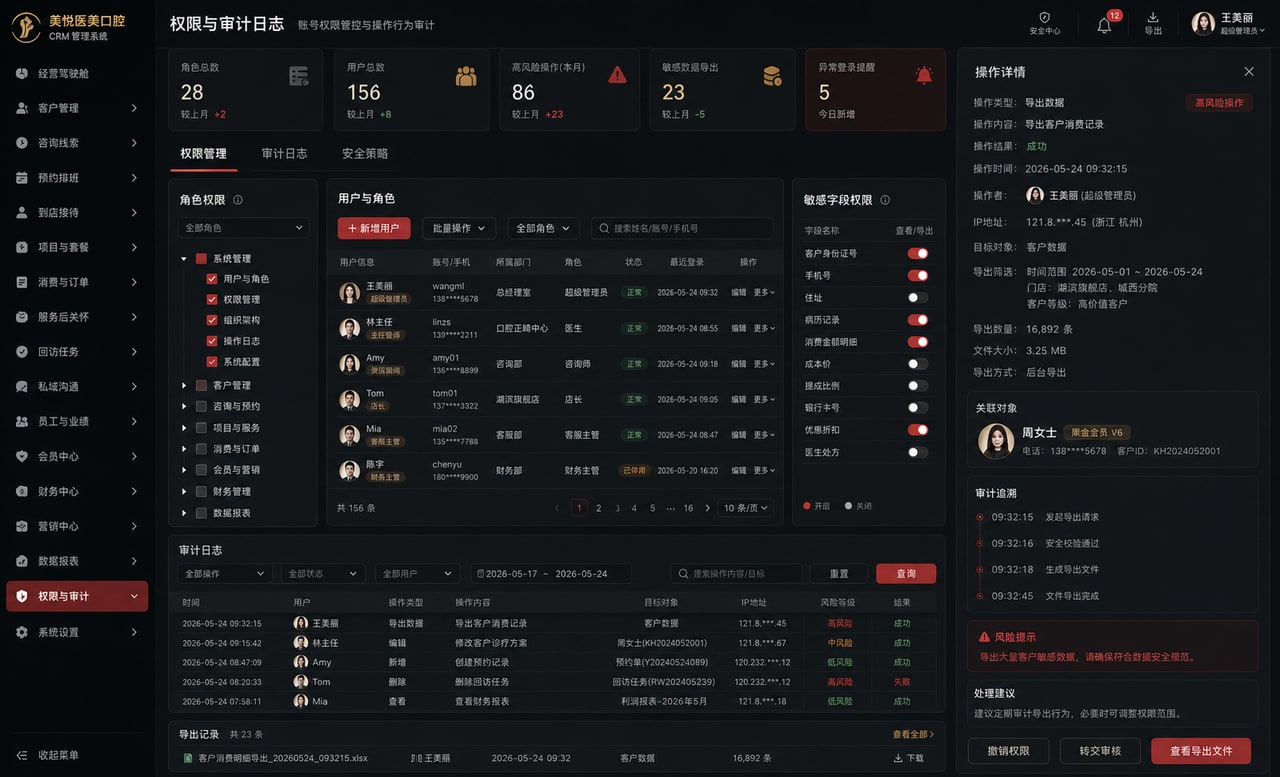Click the 服务后关怀 icon in sidebar
Image resolution: width=1280 pixels, height=777 pixels.
click(22, 317)
